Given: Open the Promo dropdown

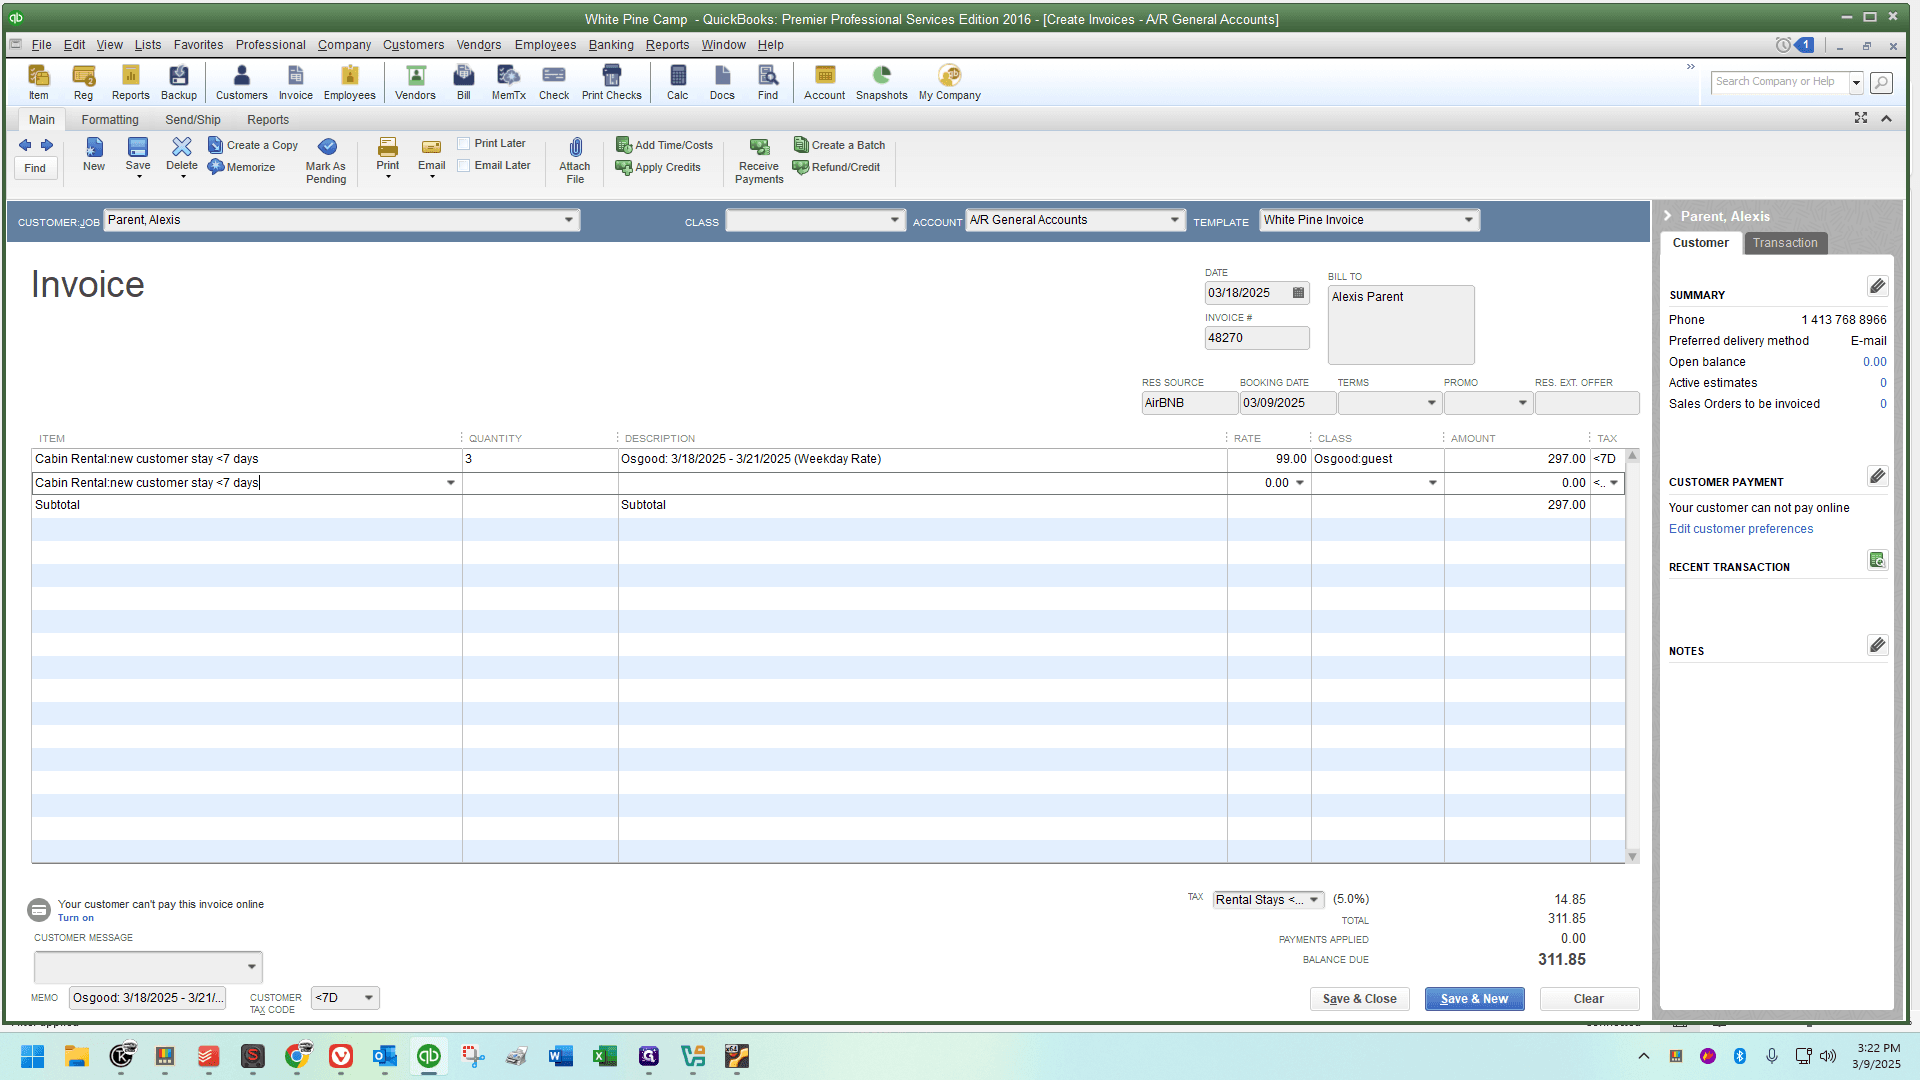Looking at the screenshot, I should [1522, 403].
